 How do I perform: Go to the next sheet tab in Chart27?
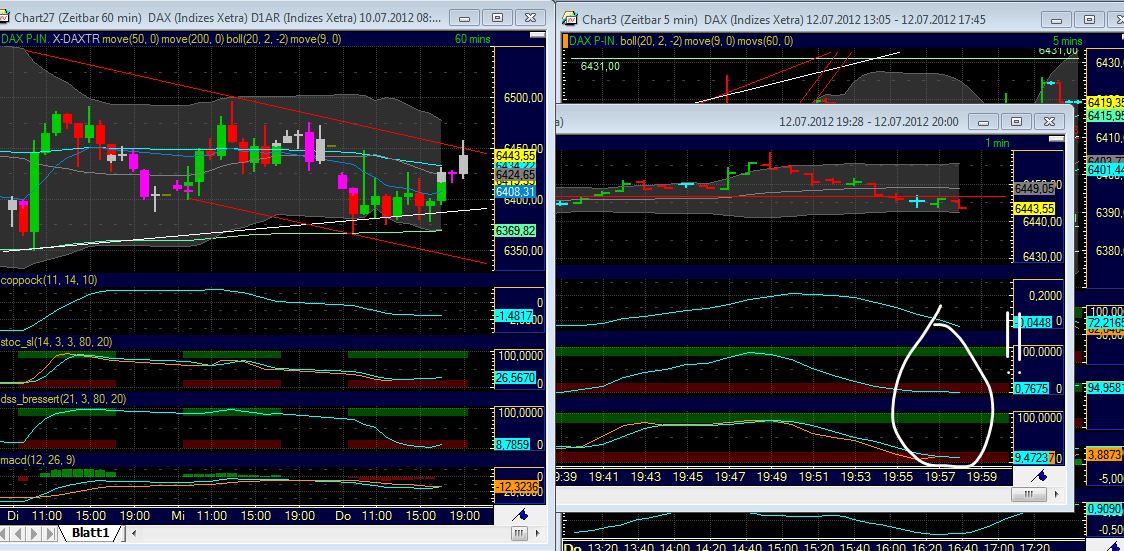(35, 533)
